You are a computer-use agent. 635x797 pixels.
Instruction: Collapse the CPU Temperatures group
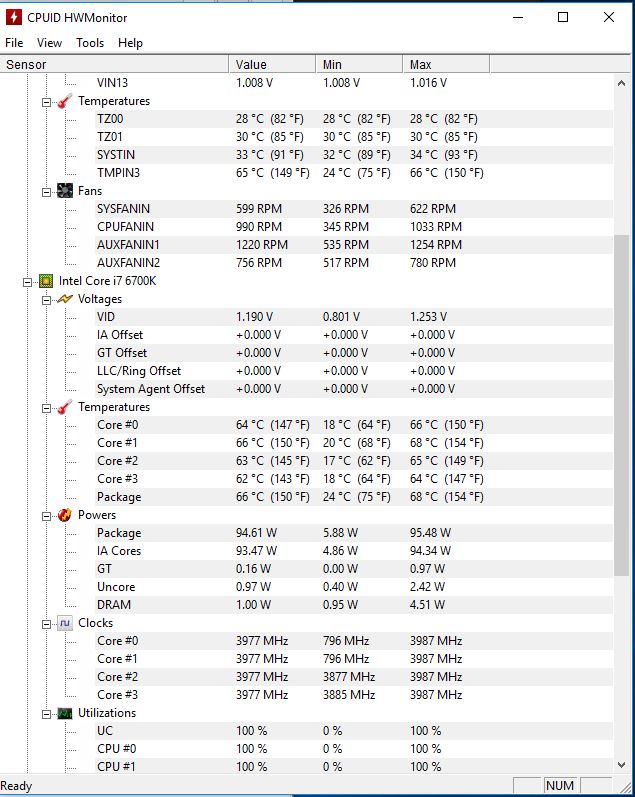pos(46,408)
